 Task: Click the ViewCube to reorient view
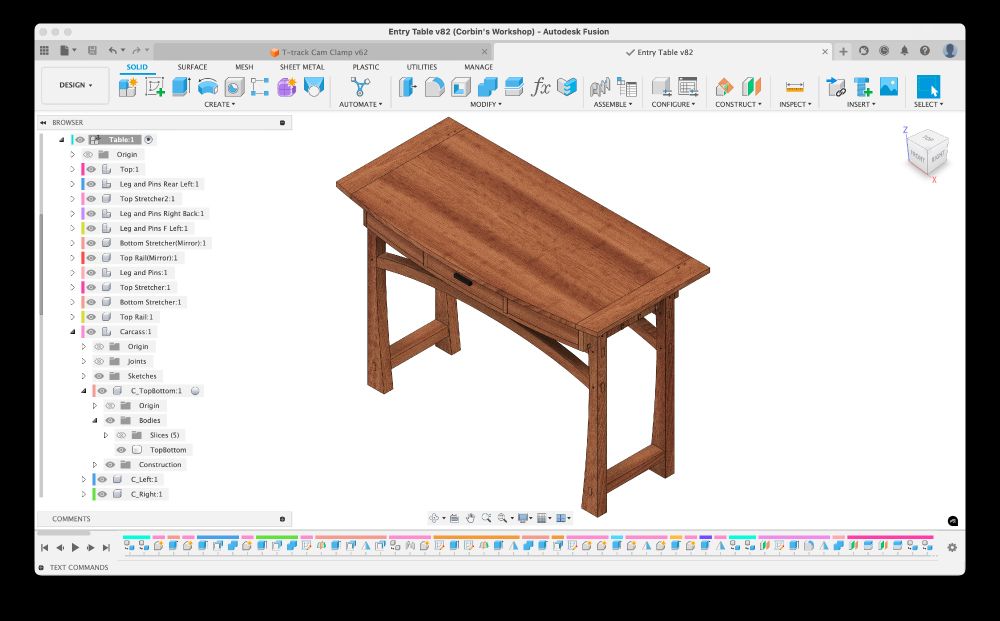pyautogui.click(x=928, y=152)
